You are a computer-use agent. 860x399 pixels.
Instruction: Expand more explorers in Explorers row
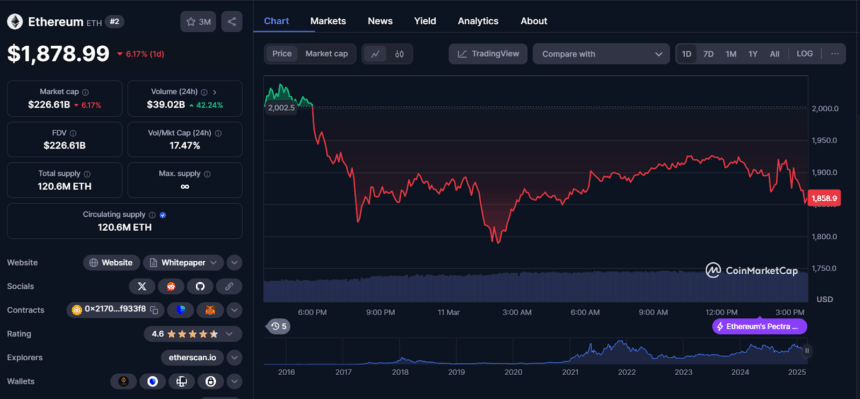click(235, 357)
